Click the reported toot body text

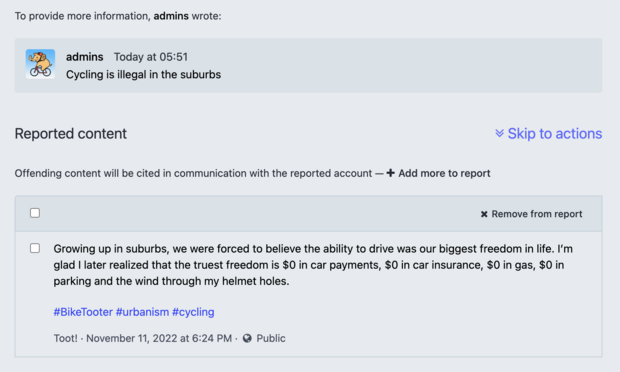(x=313, y=265)
